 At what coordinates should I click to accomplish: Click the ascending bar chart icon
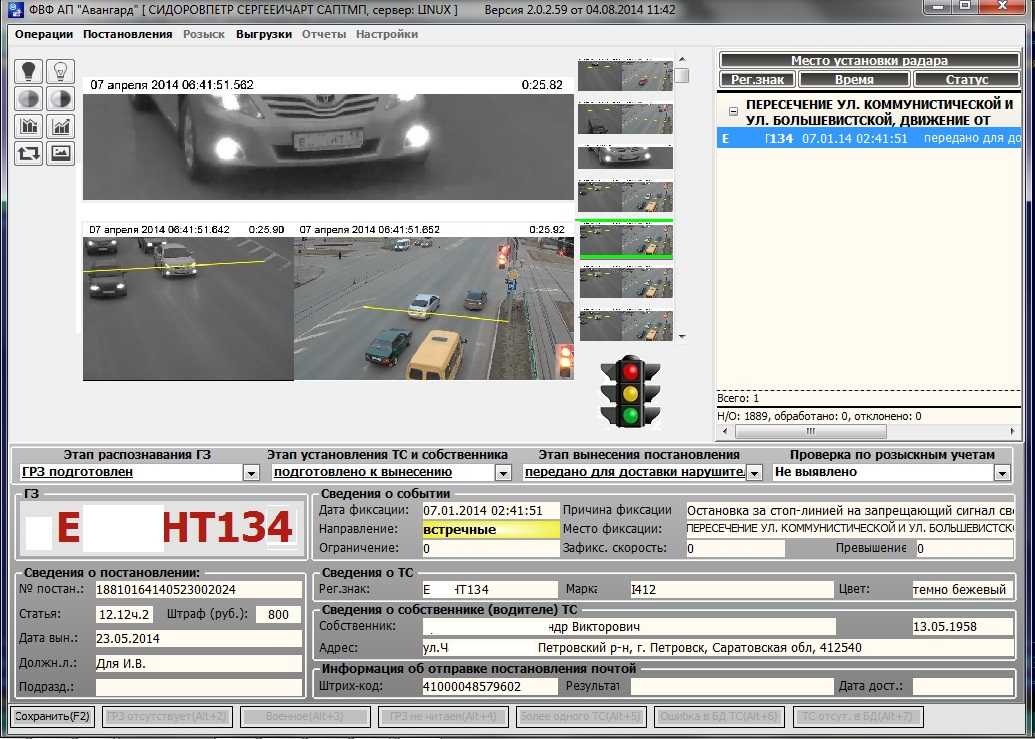point(61,126)
